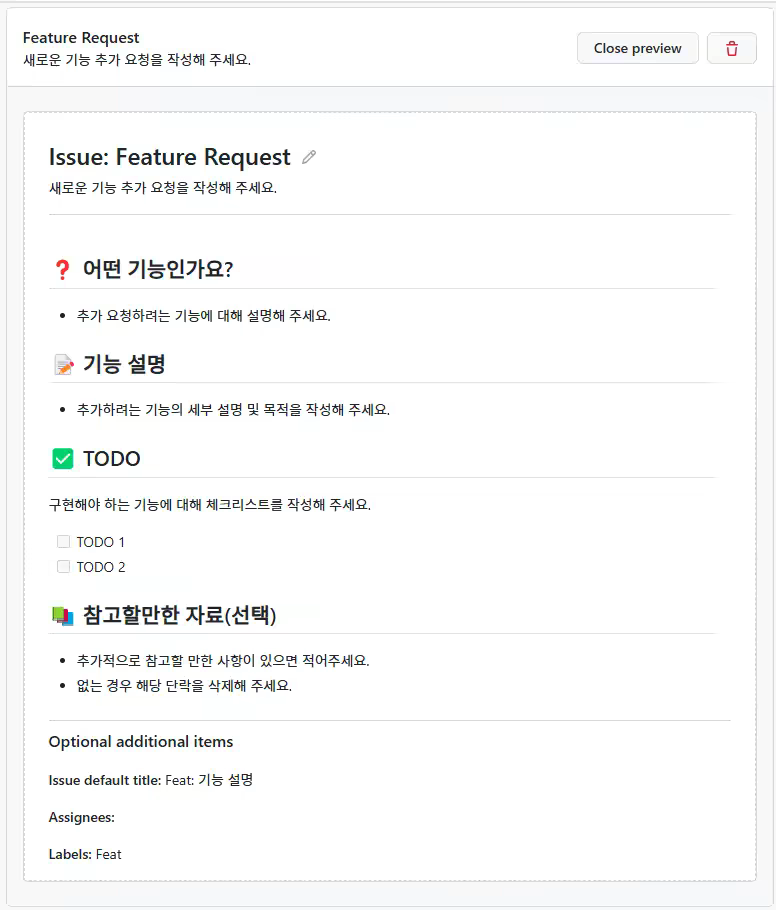This screenshot has width=776, height=910.
Task: Select the TODO section heading
Action: tap(113, 458)
